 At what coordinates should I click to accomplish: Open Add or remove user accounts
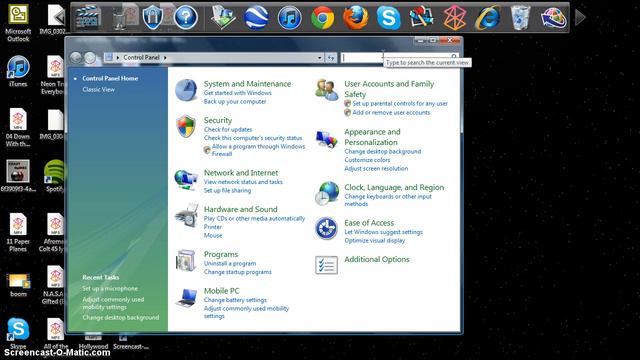[x=391, y=113]
